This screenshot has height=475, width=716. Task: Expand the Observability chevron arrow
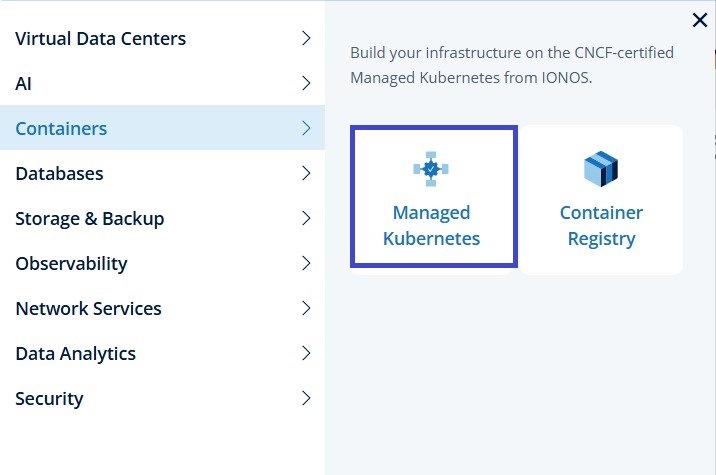click(x=306, y=264)
